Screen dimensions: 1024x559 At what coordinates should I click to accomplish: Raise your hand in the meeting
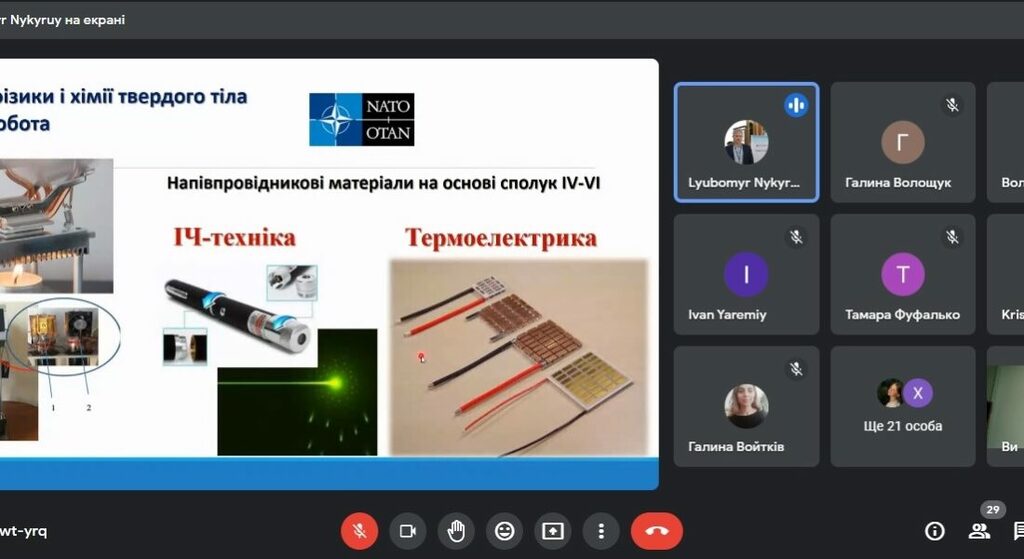click(456, 531)
